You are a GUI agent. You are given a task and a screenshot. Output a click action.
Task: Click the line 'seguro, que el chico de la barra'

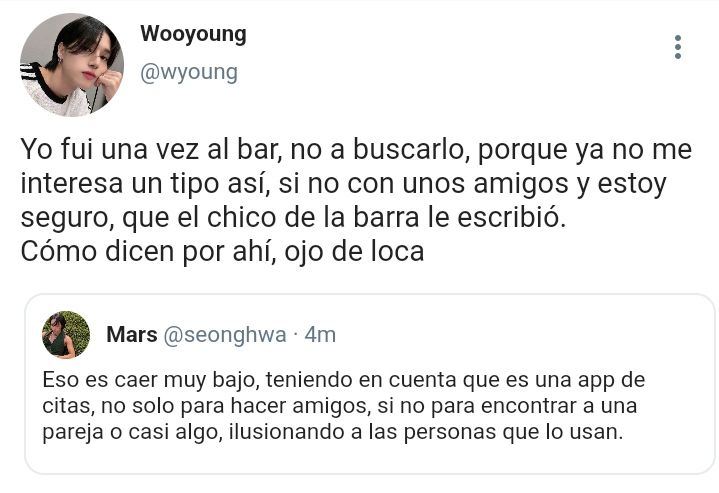click(293, 218)
